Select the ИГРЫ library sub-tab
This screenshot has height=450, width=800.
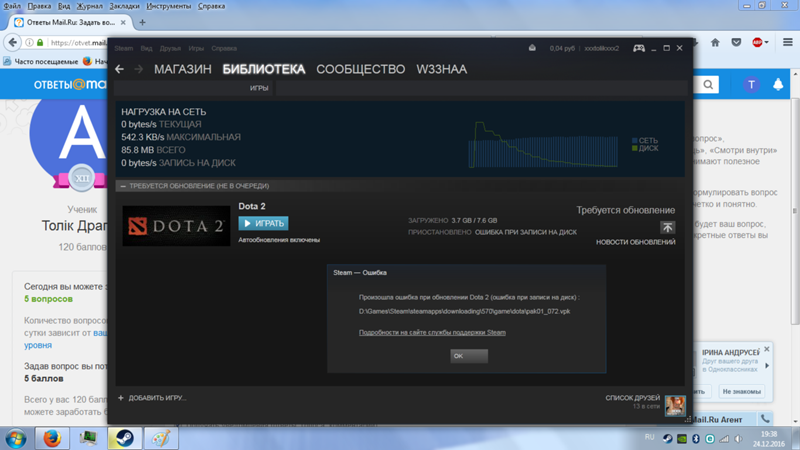coord(259,88)
